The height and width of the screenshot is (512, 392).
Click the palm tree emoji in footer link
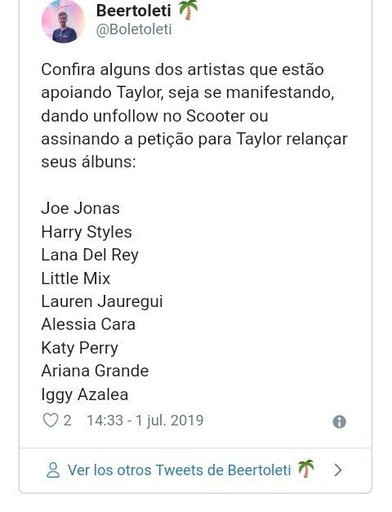(306, 469)
